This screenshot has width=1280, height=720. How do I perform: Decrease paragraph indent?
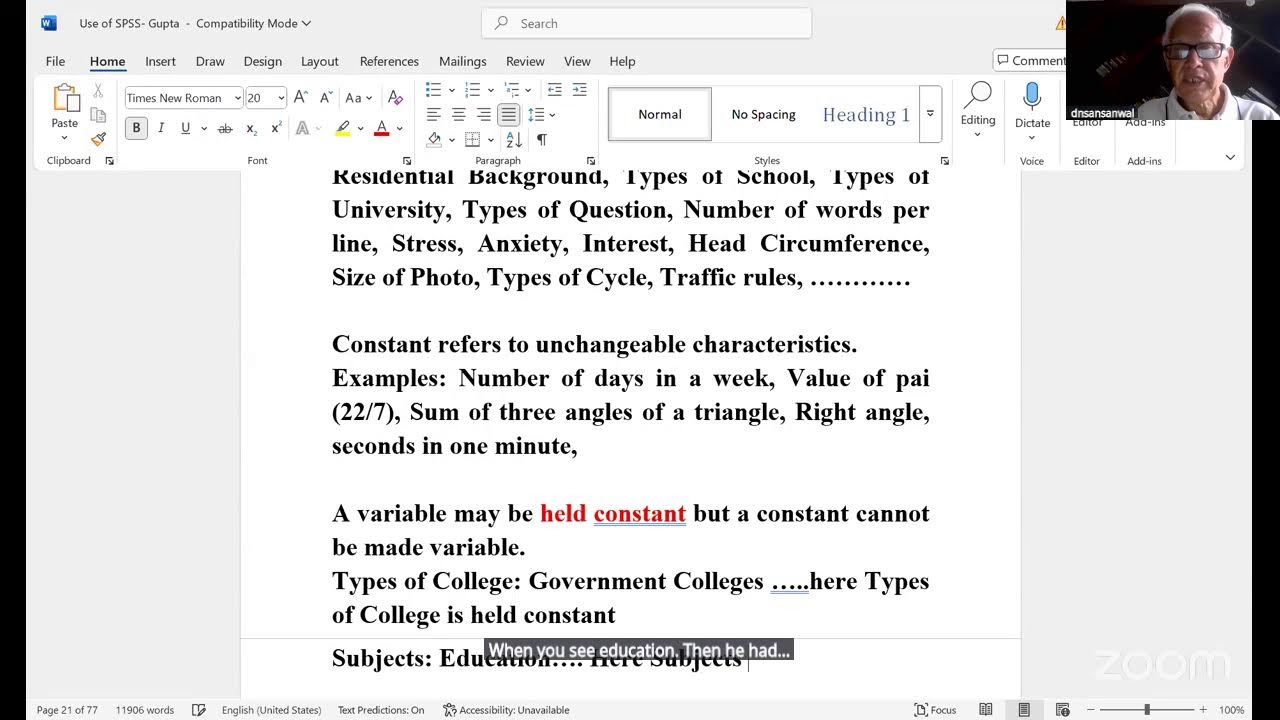click(554, 90)
